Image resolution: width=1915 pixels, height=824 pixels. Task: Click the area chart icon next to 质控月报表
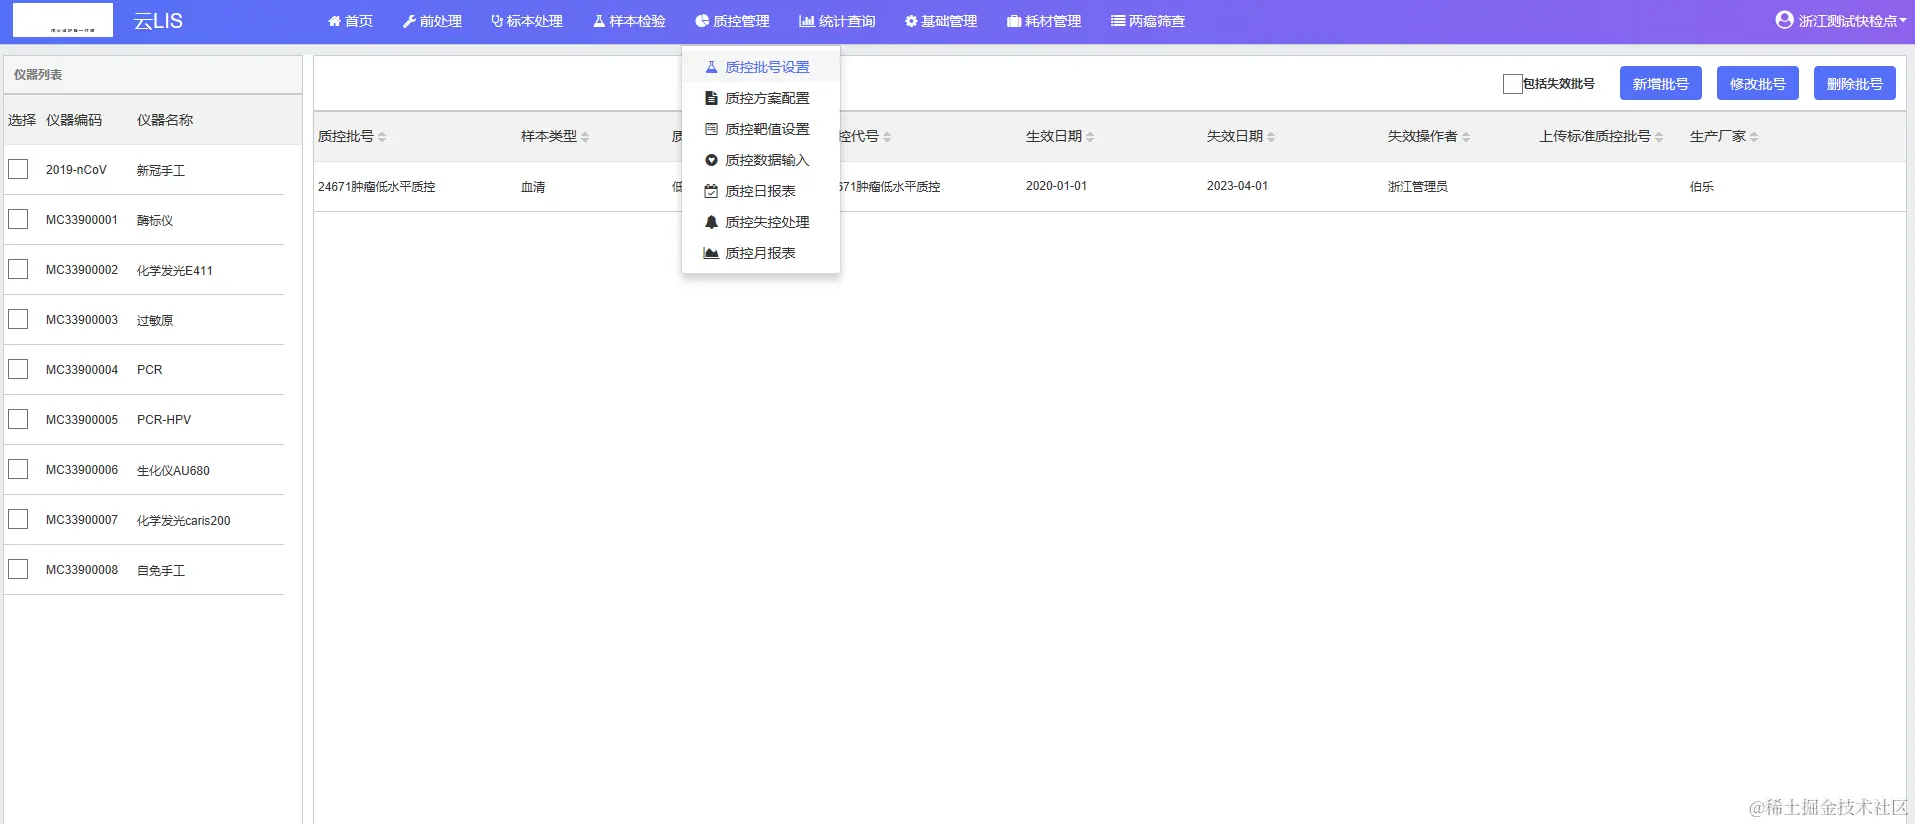click(711, 253)
